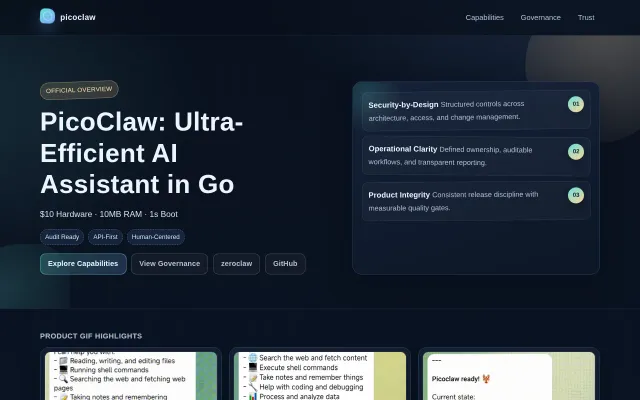Click the Explore Capabilities button
This screenshot has width=640, height=400.
[x=83, y=264]
